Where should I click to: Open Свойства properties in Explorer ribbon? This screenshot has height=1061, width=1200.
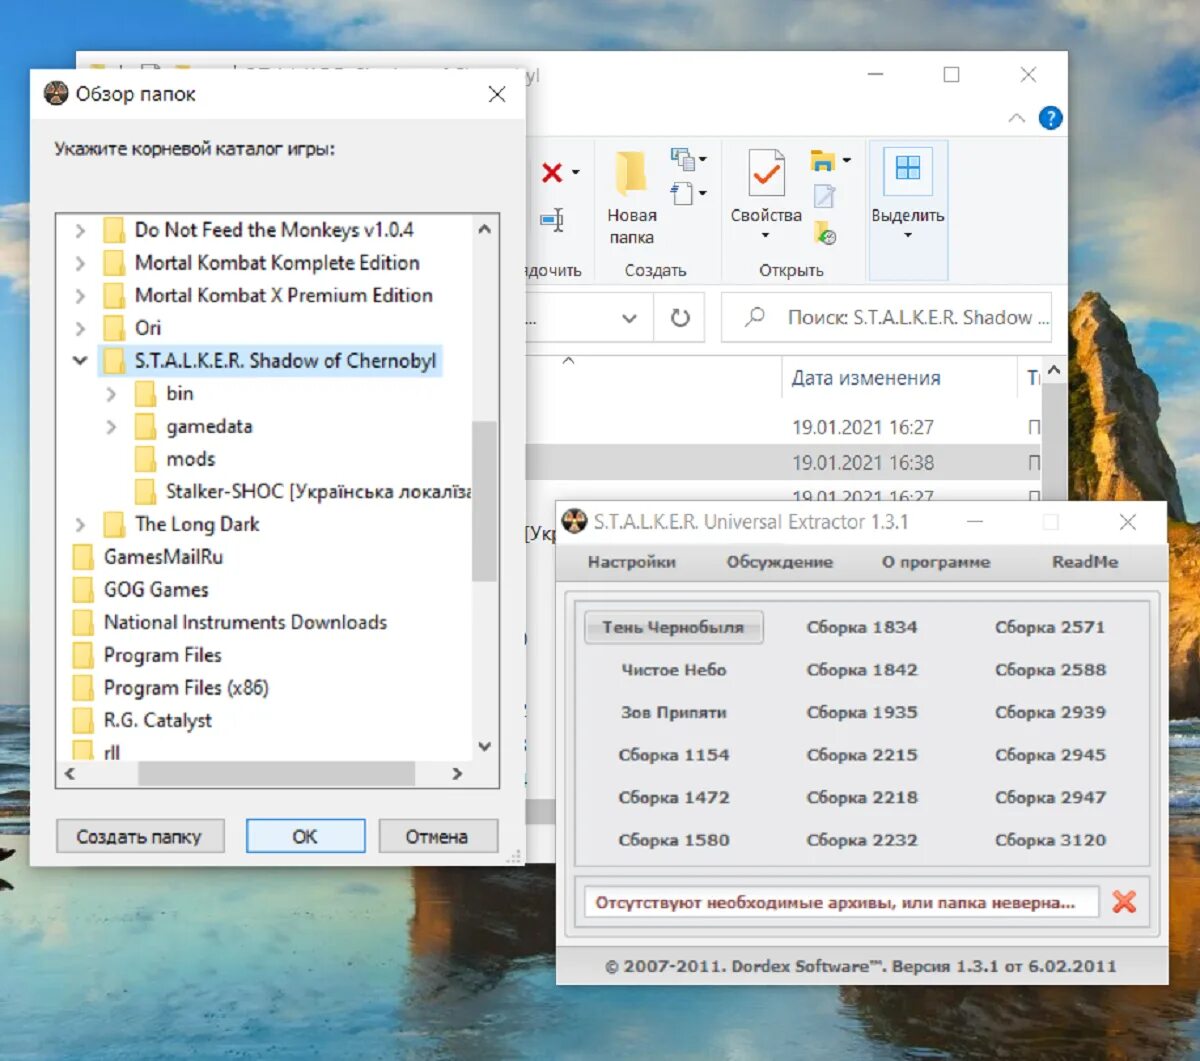pyautogui.click(x=766, y=195)
